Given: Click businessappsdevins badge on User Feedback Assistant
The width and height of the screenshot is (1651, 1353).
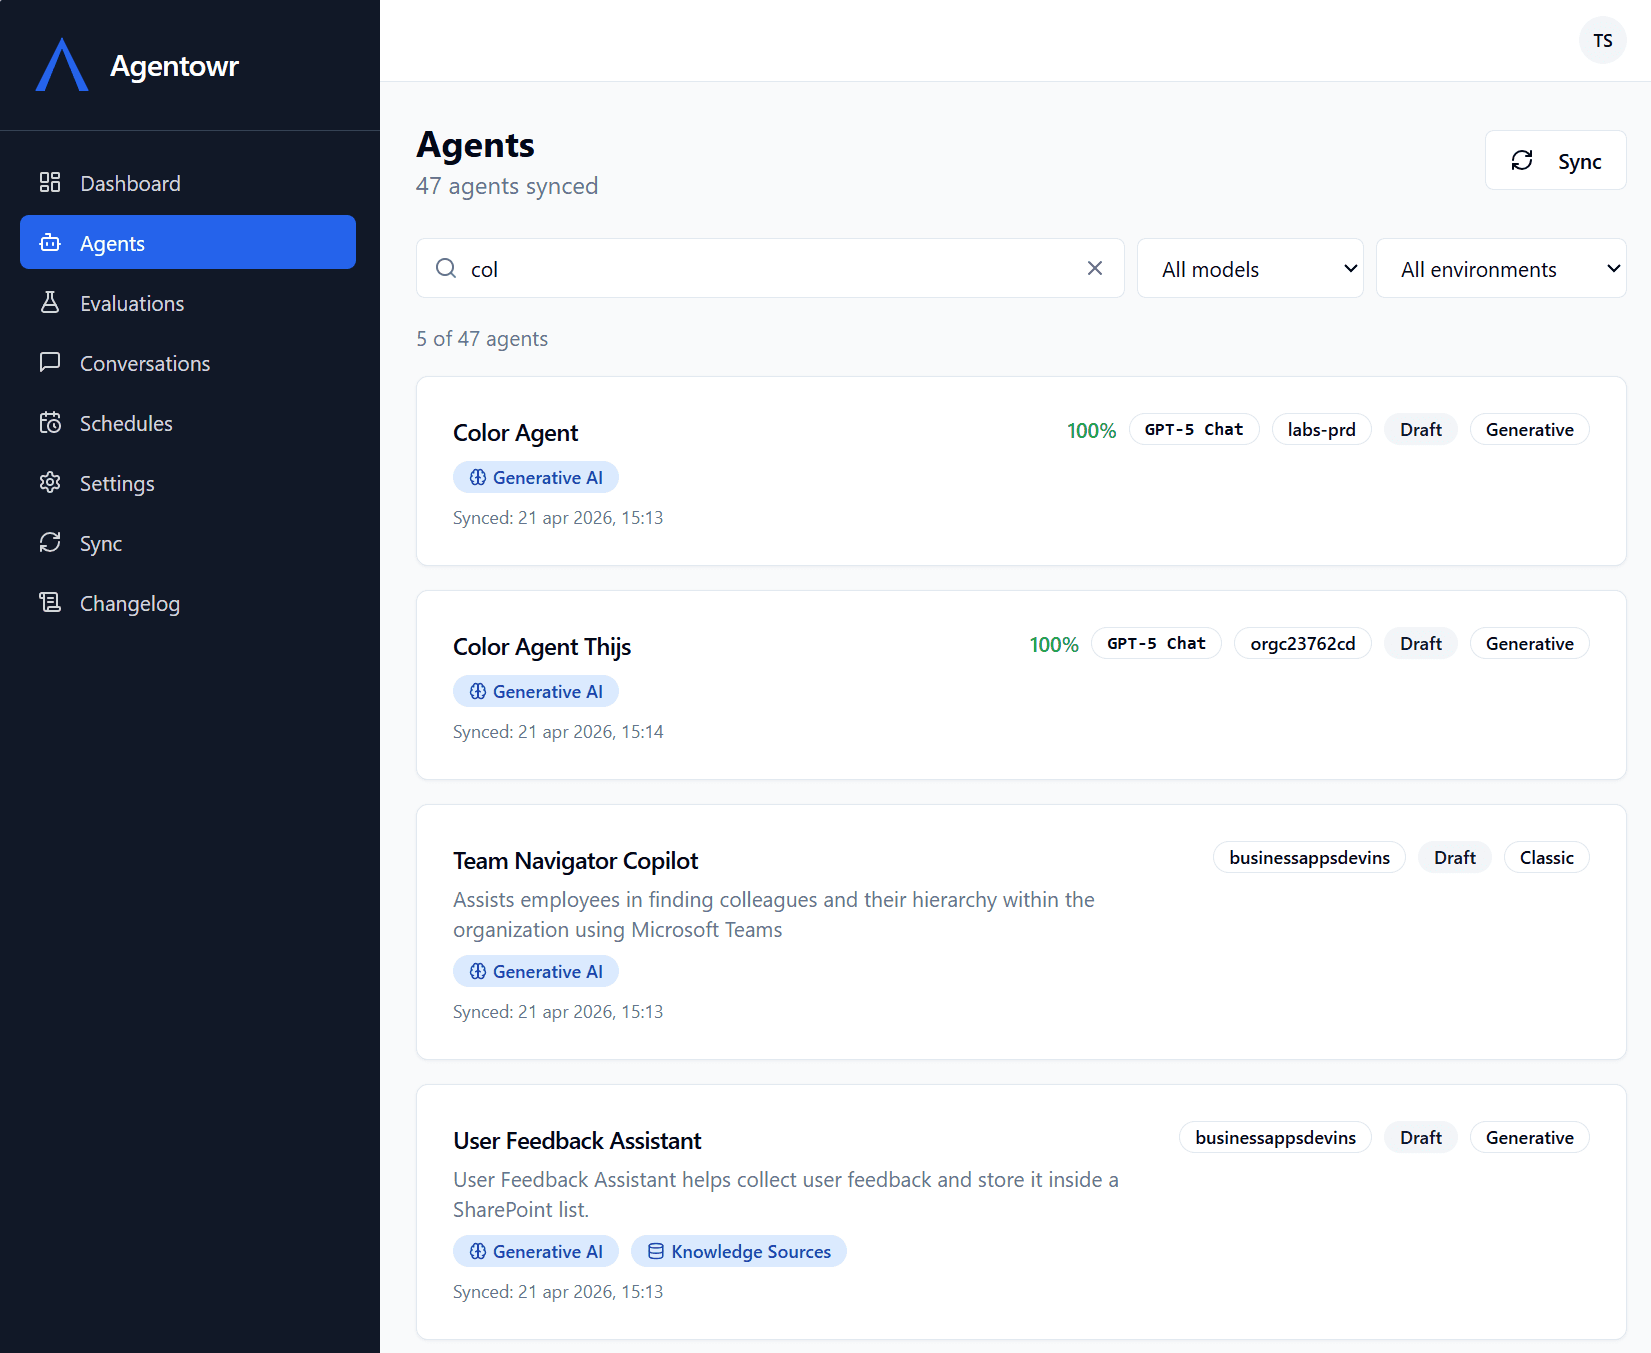Looking at the screenshot, I should click(x=1276, y=1137).
